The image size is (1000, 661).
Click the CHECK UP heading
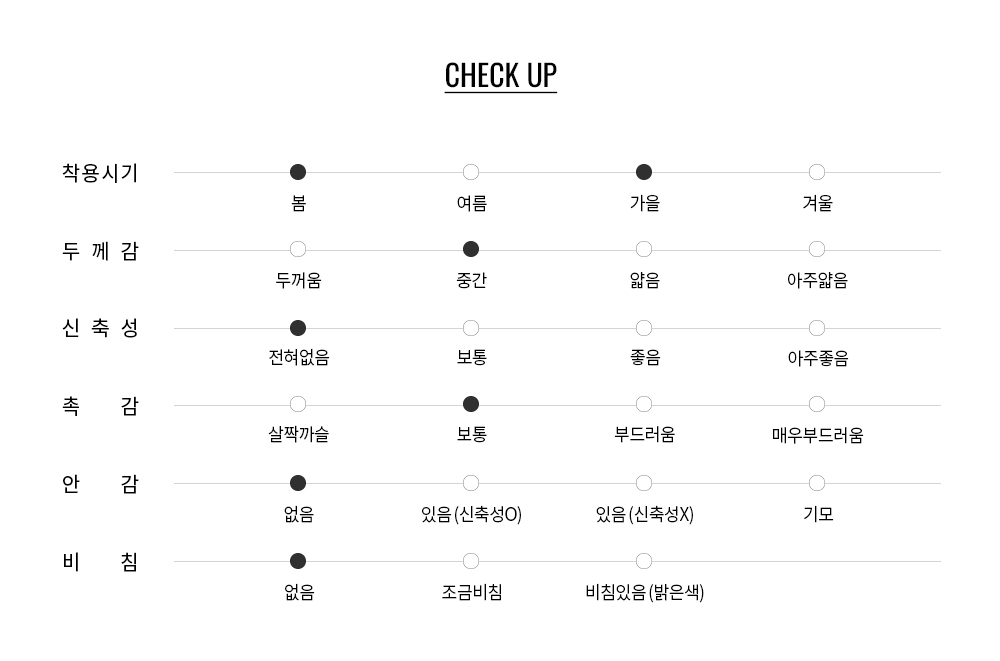pos(500,76)
